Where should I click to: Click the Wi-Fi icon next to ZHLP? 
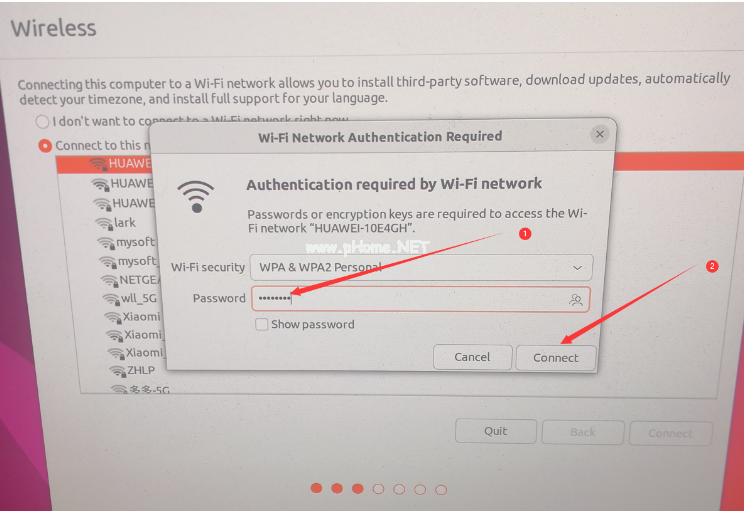tap(117, 371)
